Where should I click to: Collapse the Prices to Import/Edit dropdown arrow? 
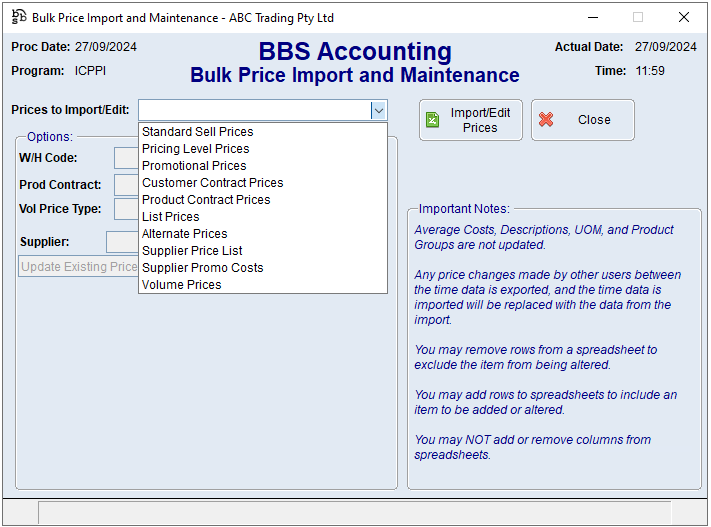(378, 111)
